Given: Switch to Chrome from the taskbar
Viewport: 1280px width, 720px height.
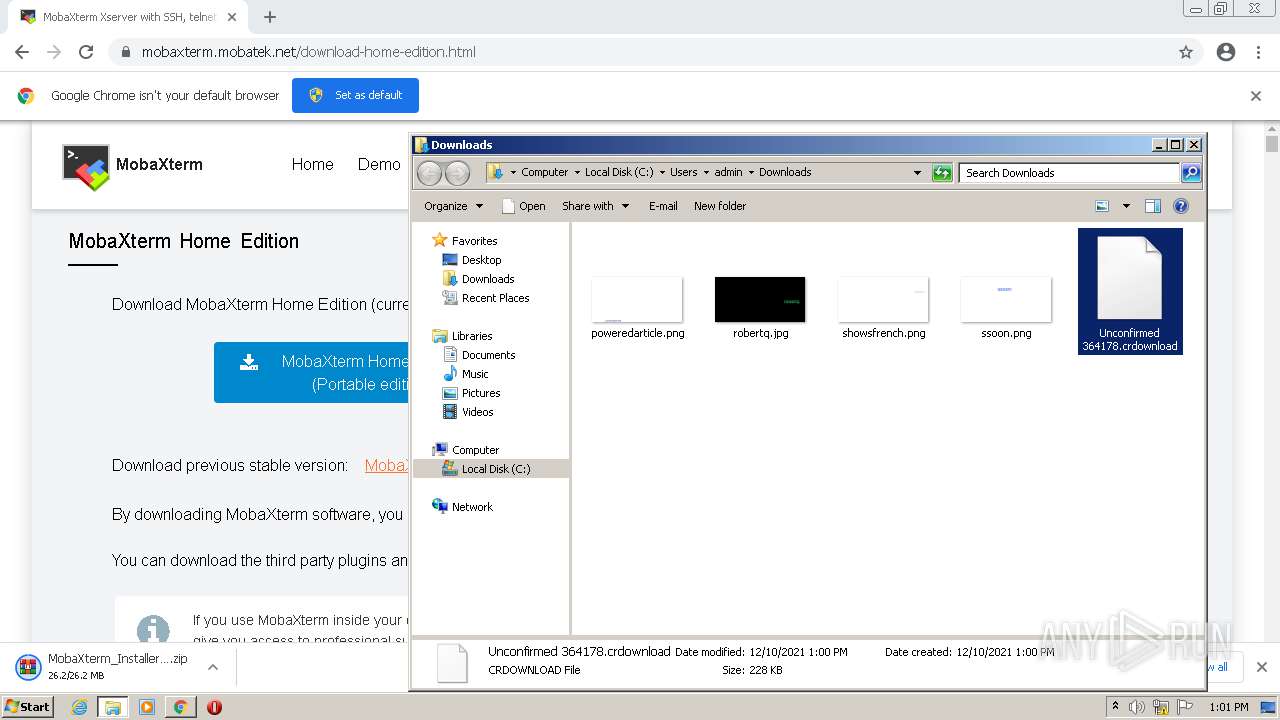Looking at the screenshot, I should click(180, 707).
